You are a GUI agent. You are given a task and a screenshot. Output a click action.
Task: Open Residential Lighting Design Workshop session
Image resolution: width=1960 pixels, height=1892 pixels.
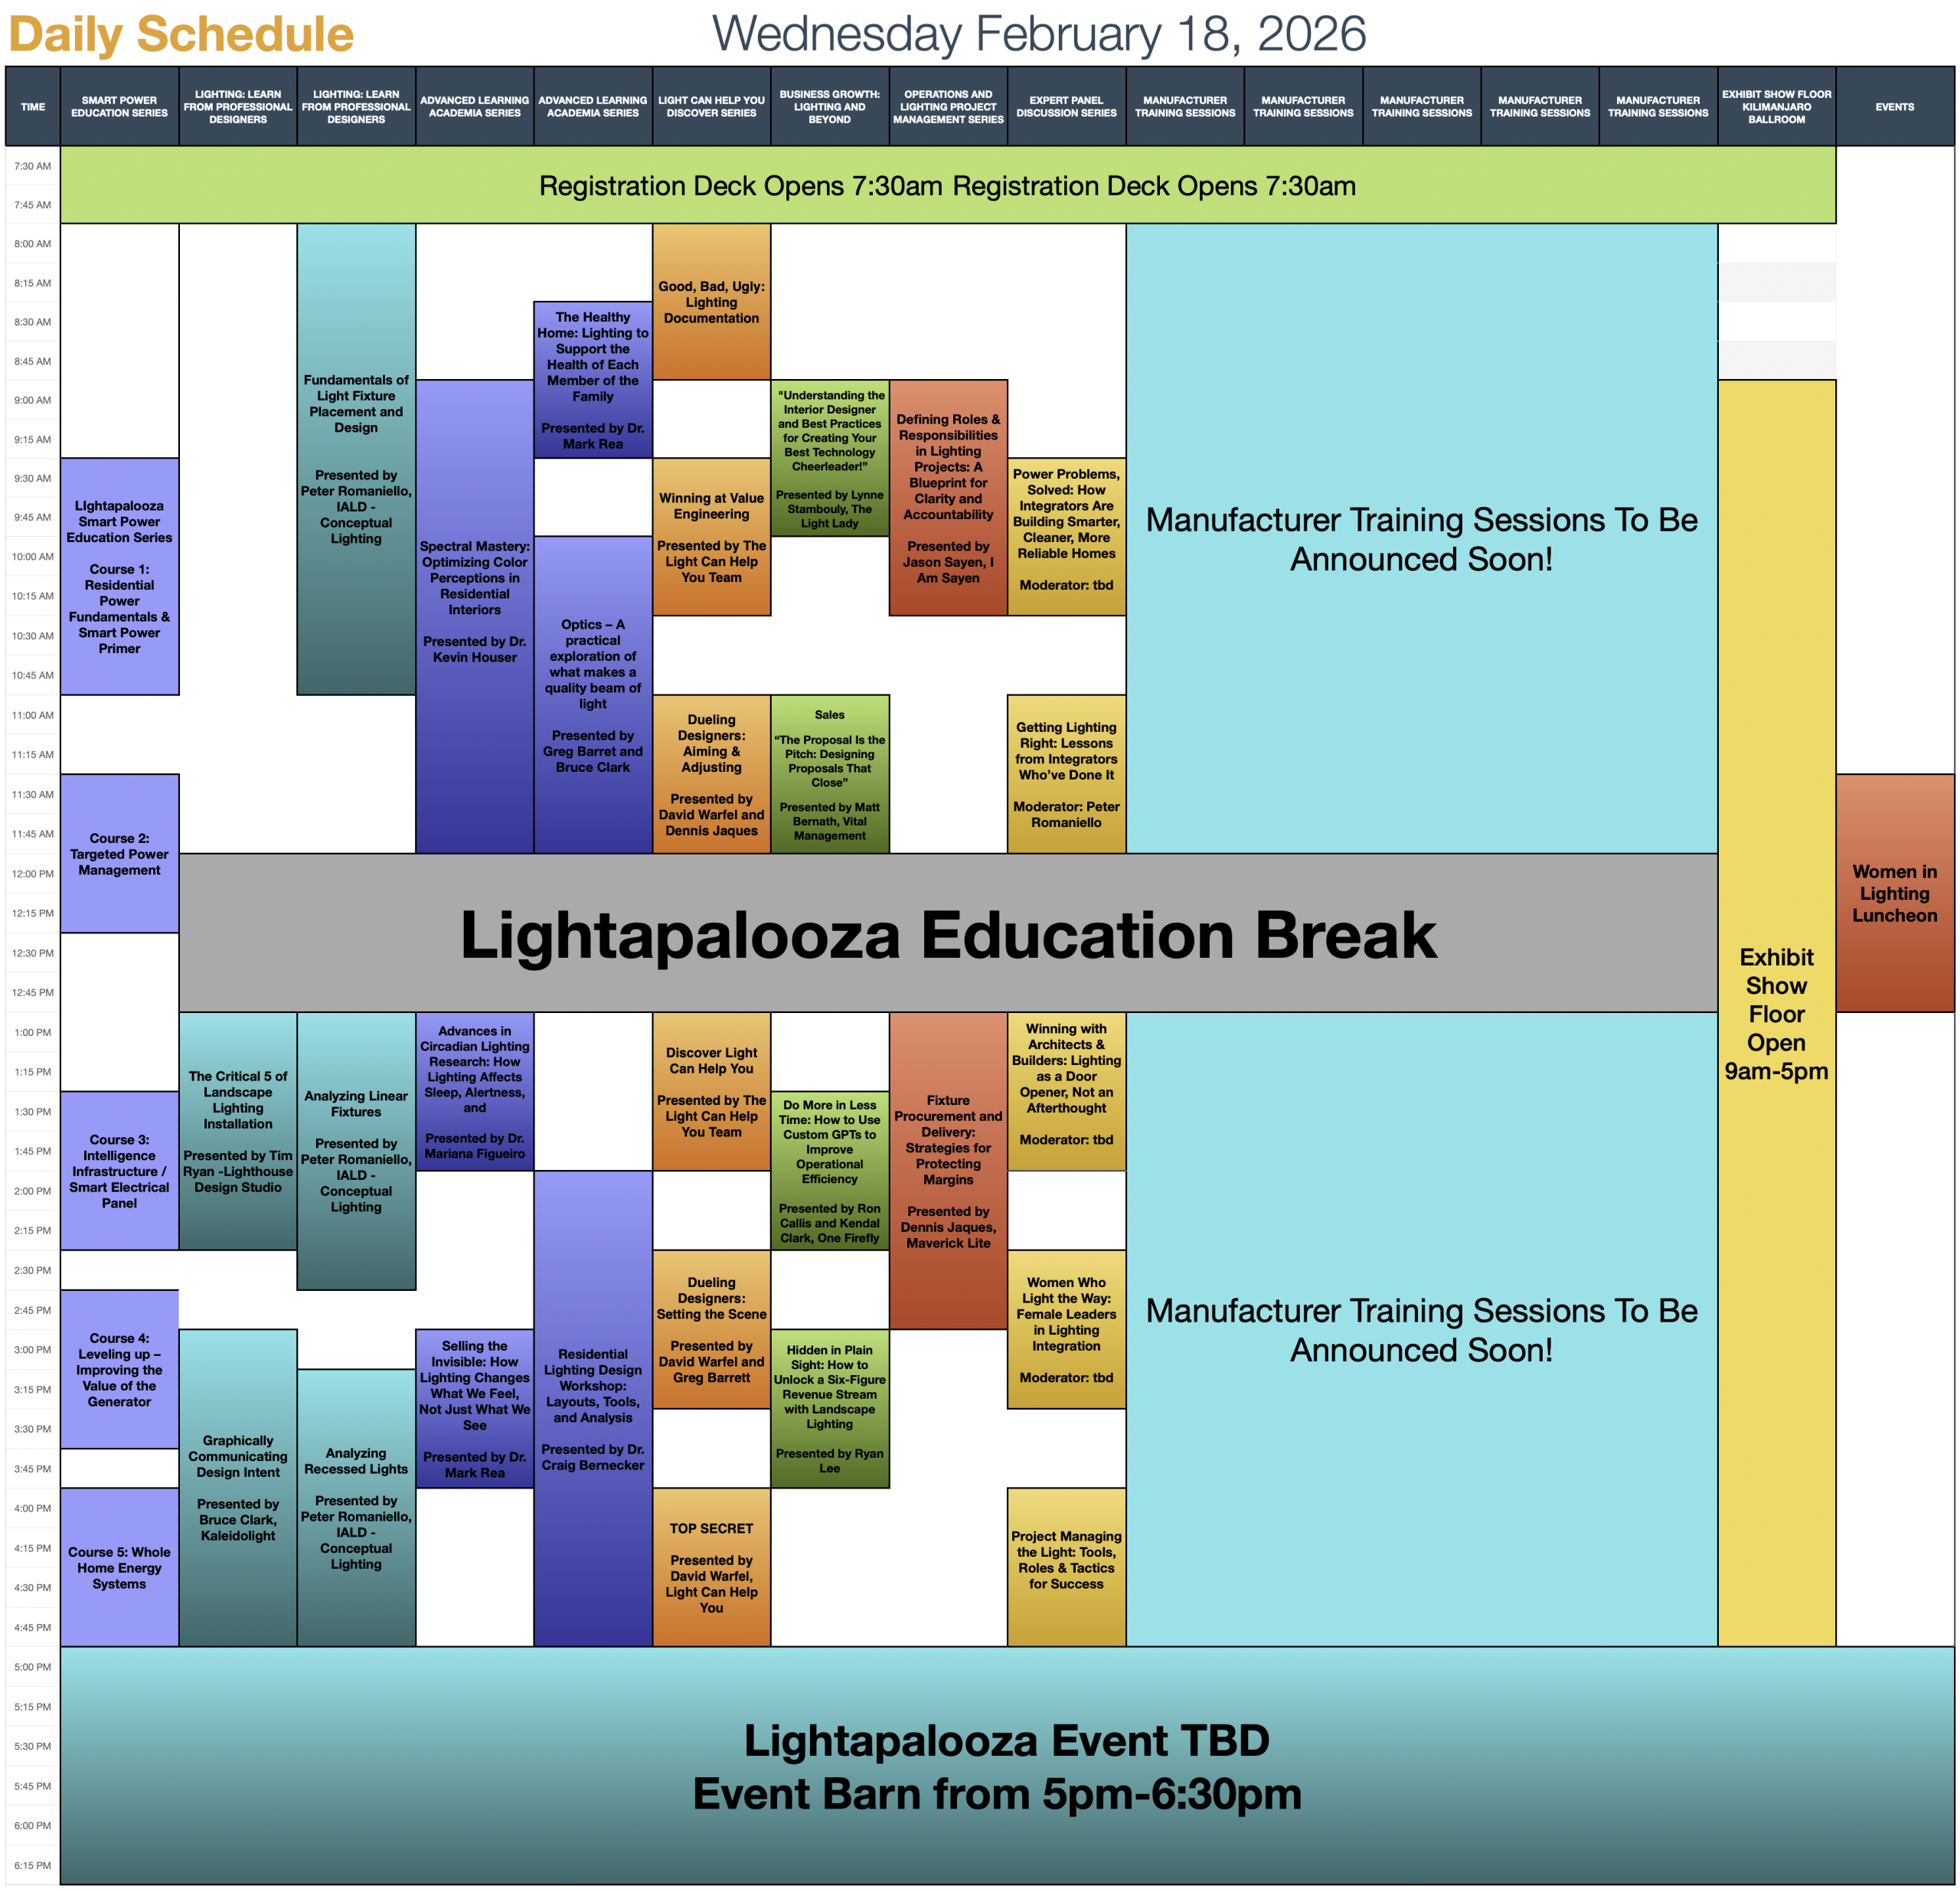point(592,1408)
